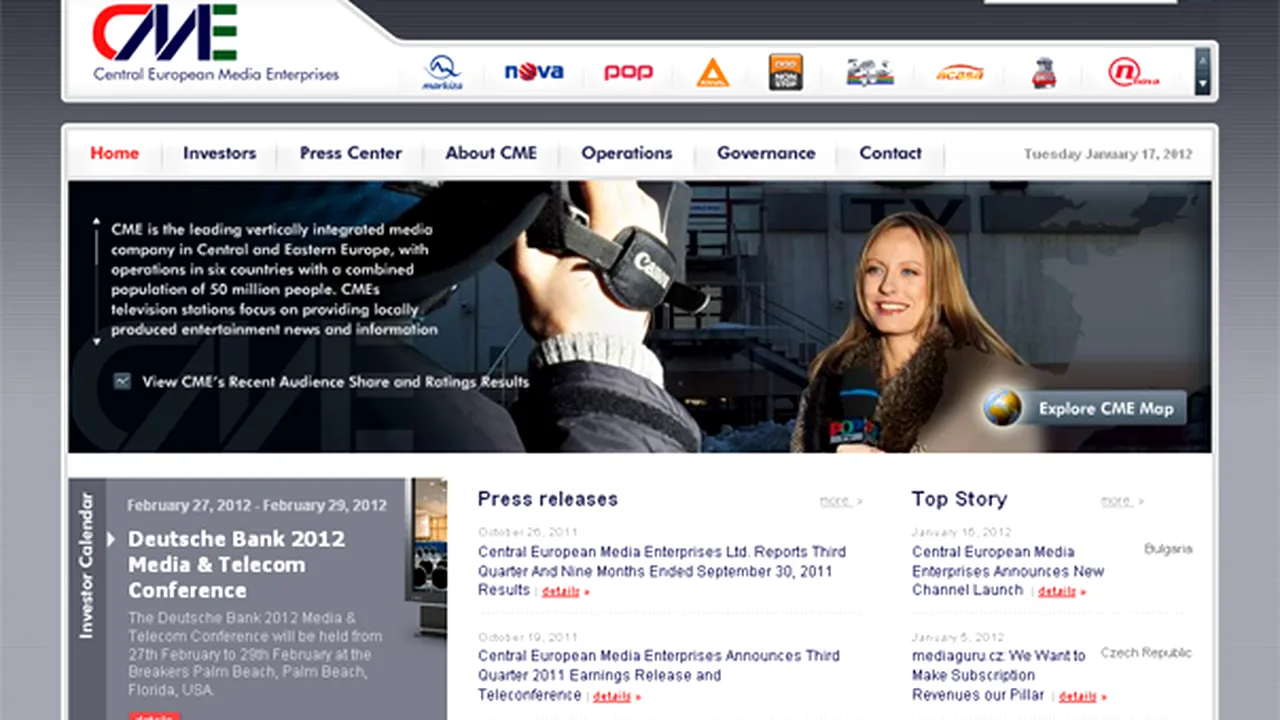Screen dimensions: 1280x720
Task: View CME's Recent Audience Share and Ratings Results
Action: point(336,382)
